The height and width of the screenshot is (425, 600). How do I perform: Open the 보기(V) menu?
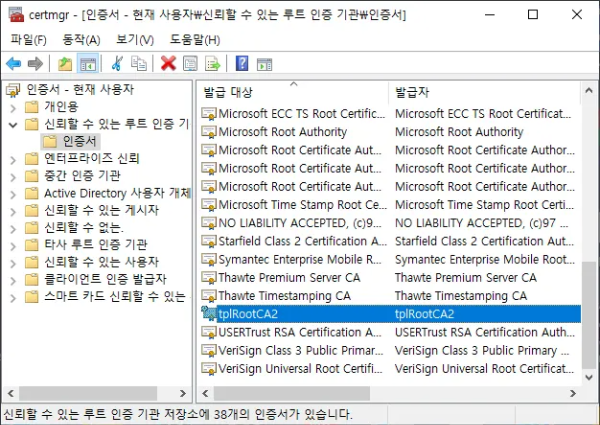click(135, 39)
